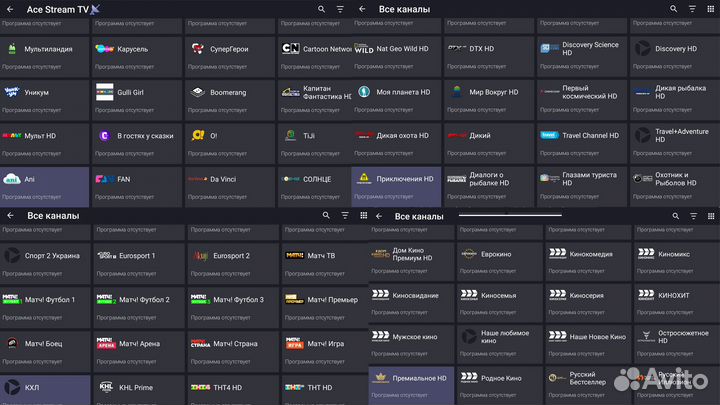Viewport: 720px width, 405px height.
Task: Open the filter icon above Киномикс channel
Action: pyautogui.click(x=693, y=216)
